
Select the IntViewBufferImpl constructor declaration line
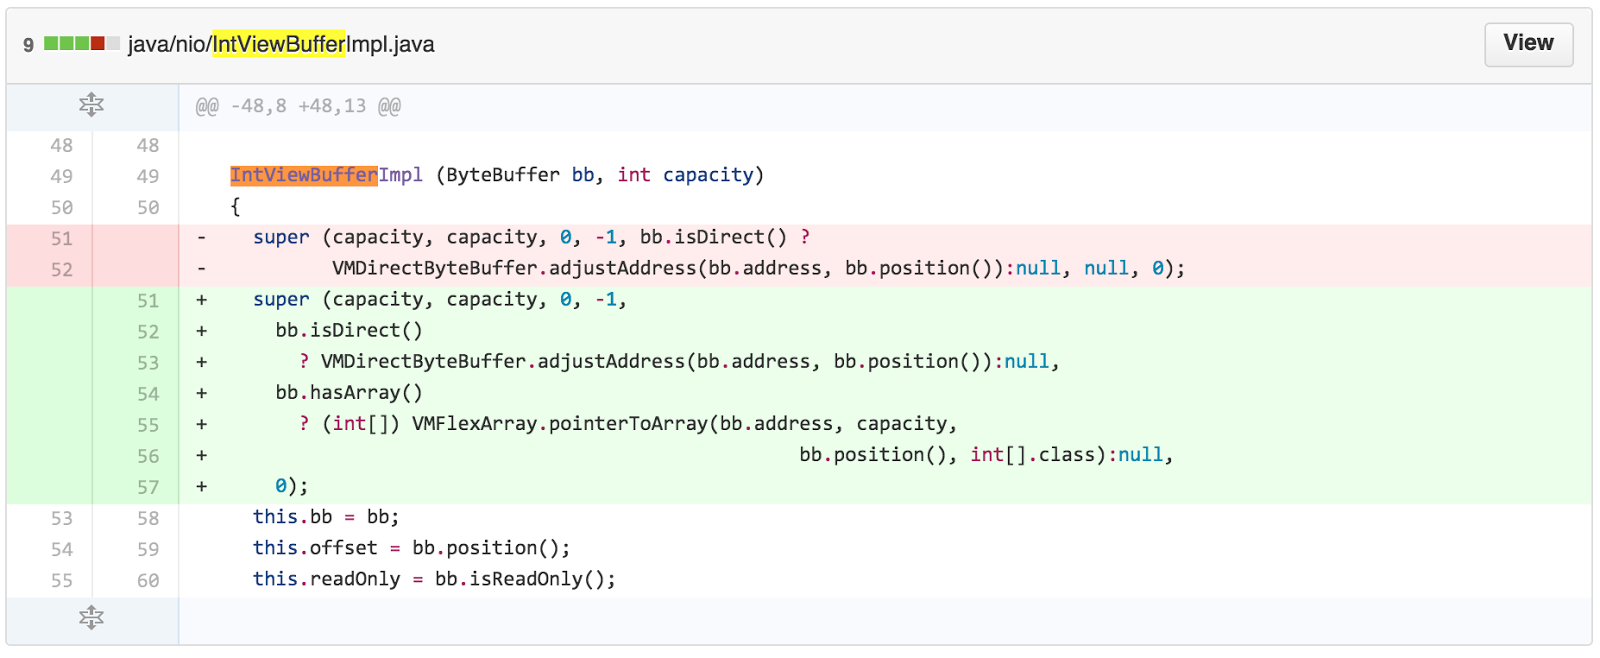tap(497, 175)
